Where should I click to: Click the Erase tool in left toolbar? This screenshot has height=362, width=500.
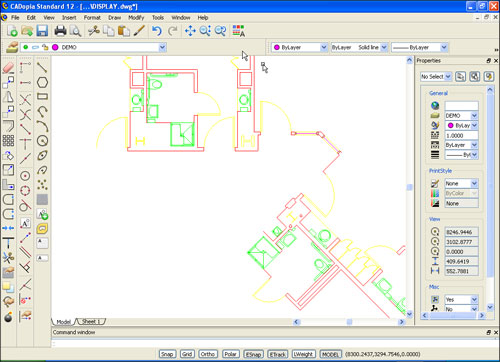[8, 68]
